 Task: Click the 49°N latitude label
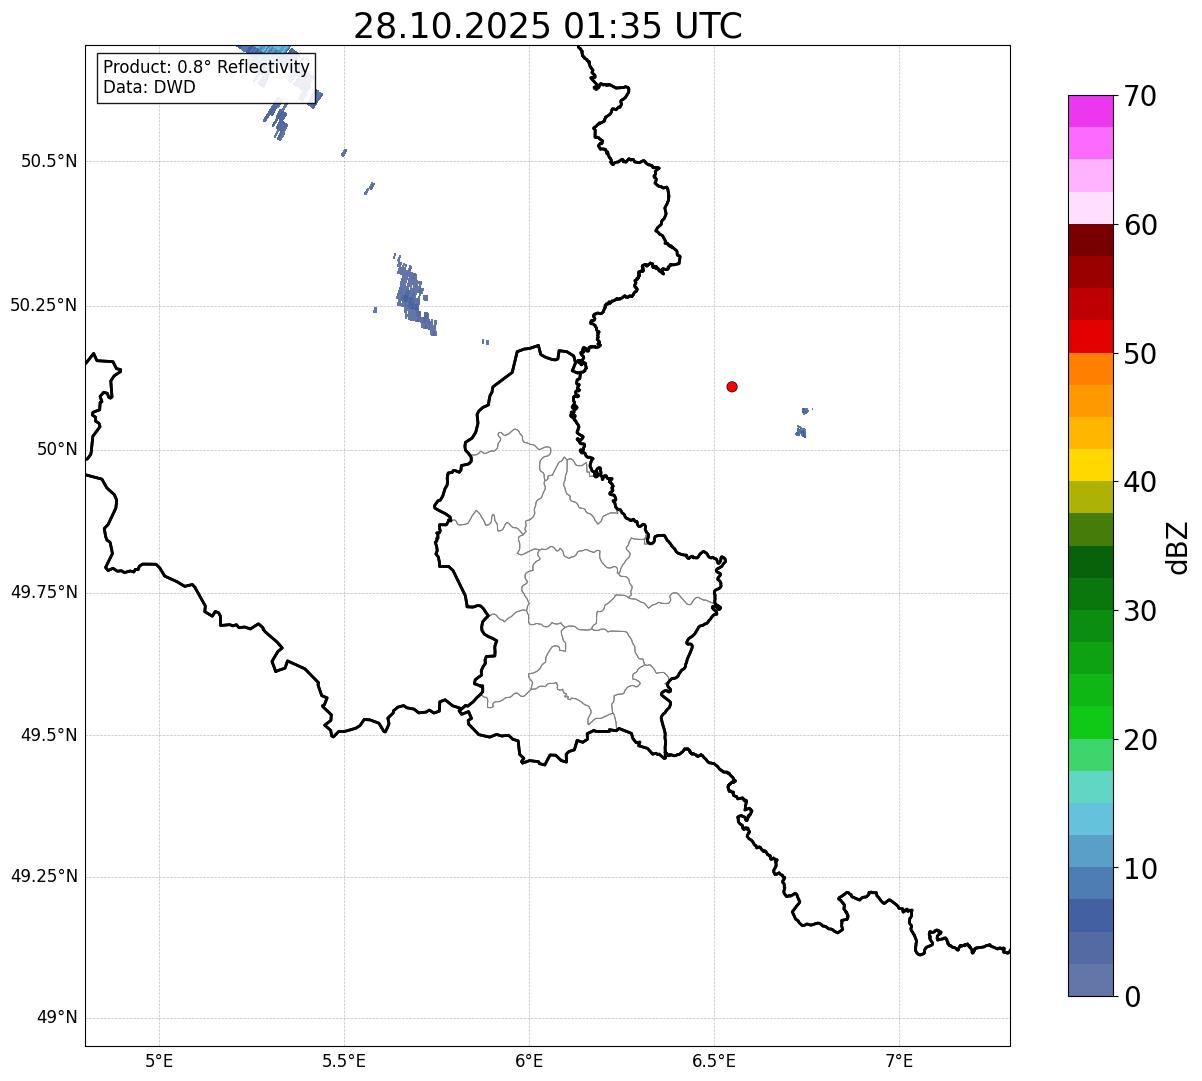[57, 1018]
